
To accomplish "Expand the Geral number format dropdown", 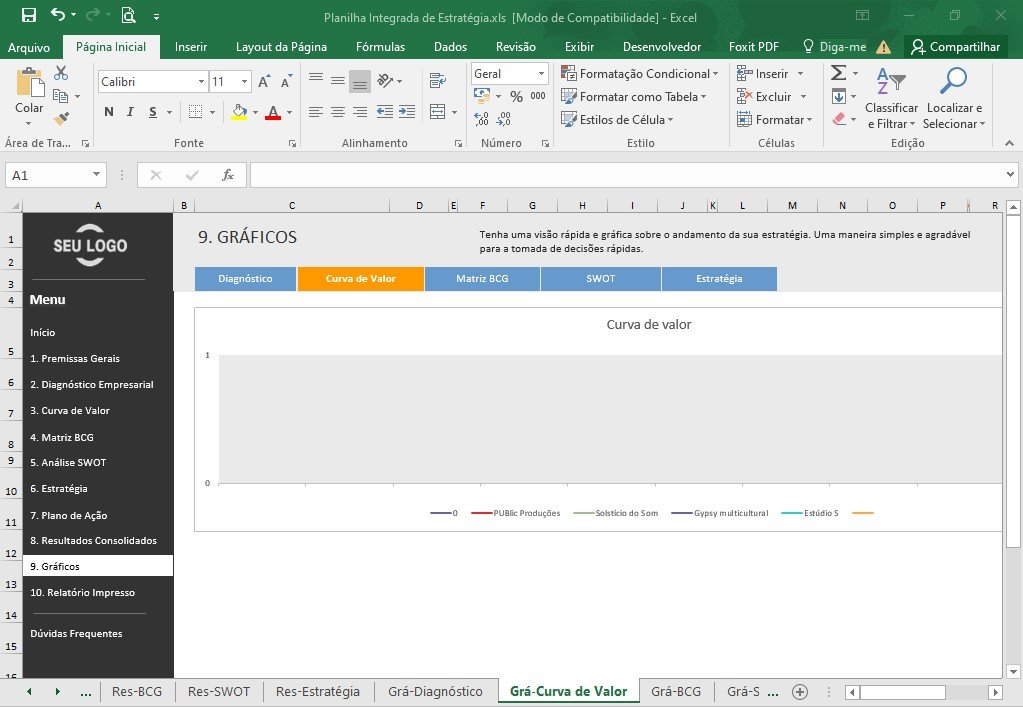I will (541, 74).
